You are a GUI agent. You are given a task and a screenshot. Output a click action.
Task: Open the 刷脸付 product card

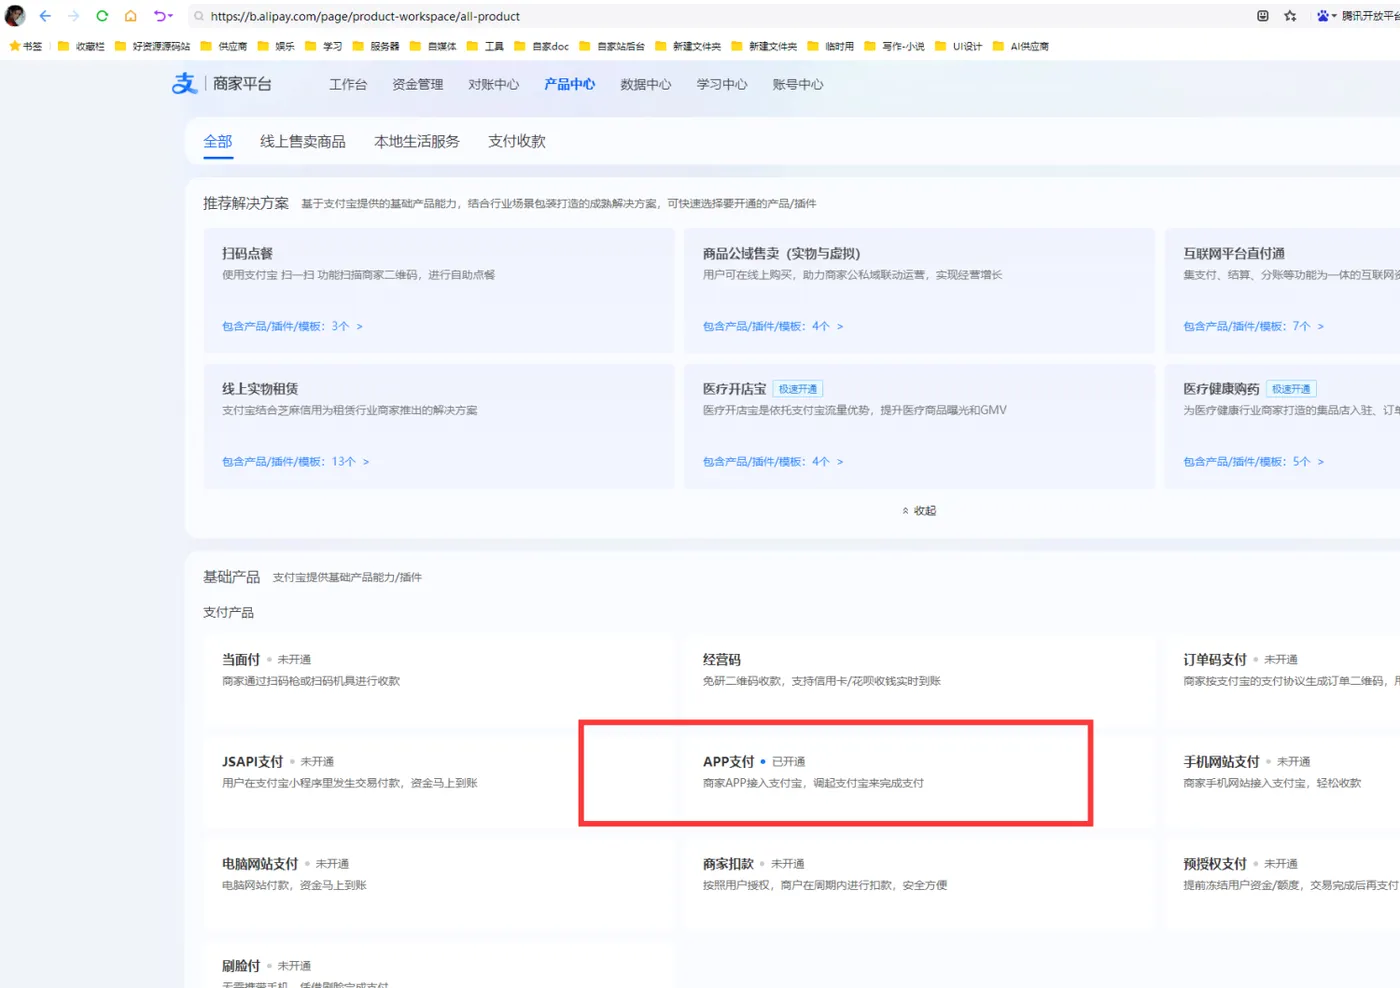(x=439, y=964)
